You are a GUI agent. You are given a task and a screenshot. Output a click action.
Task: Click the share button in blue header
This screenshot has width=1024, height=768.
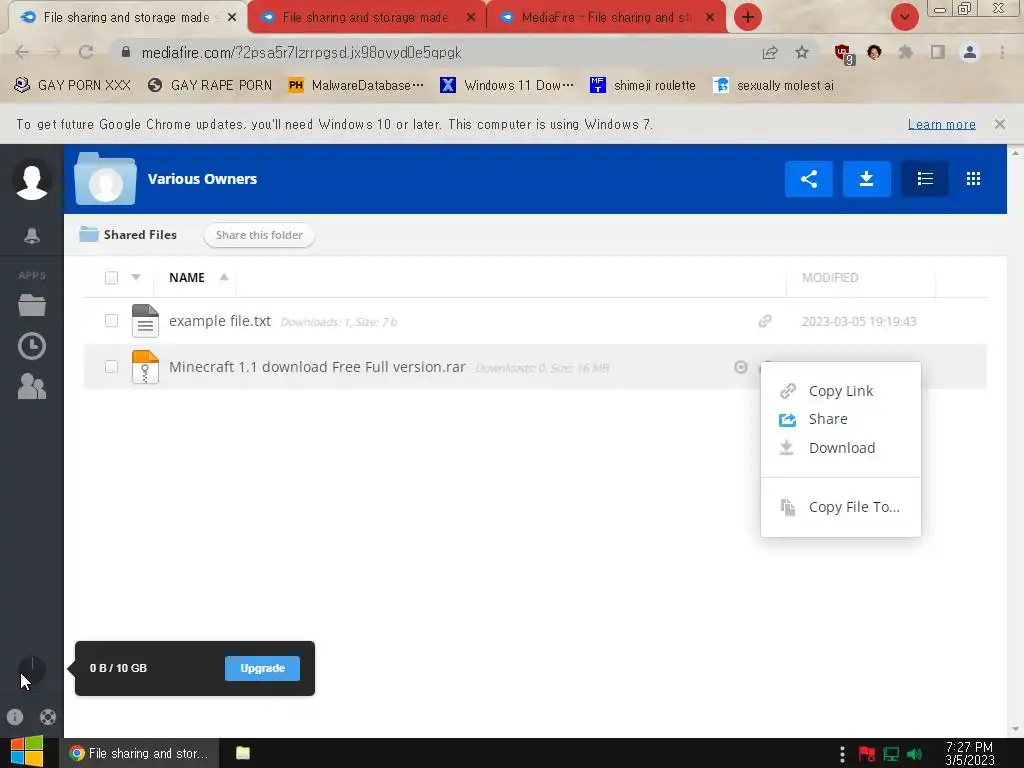click(x=808, y=179)
